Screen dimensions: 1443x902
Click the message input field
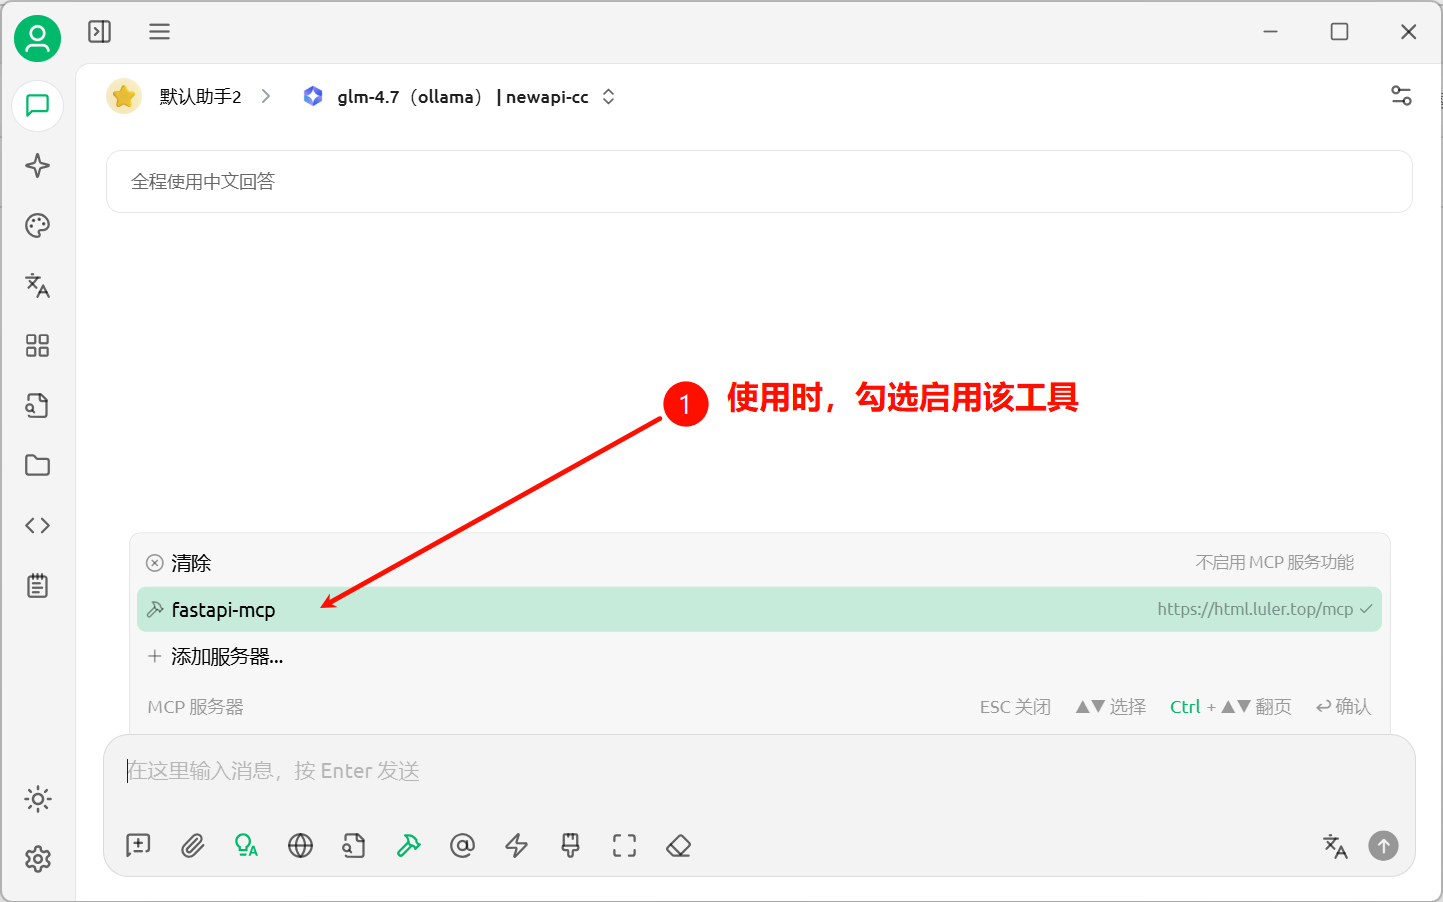pos(700,771)
